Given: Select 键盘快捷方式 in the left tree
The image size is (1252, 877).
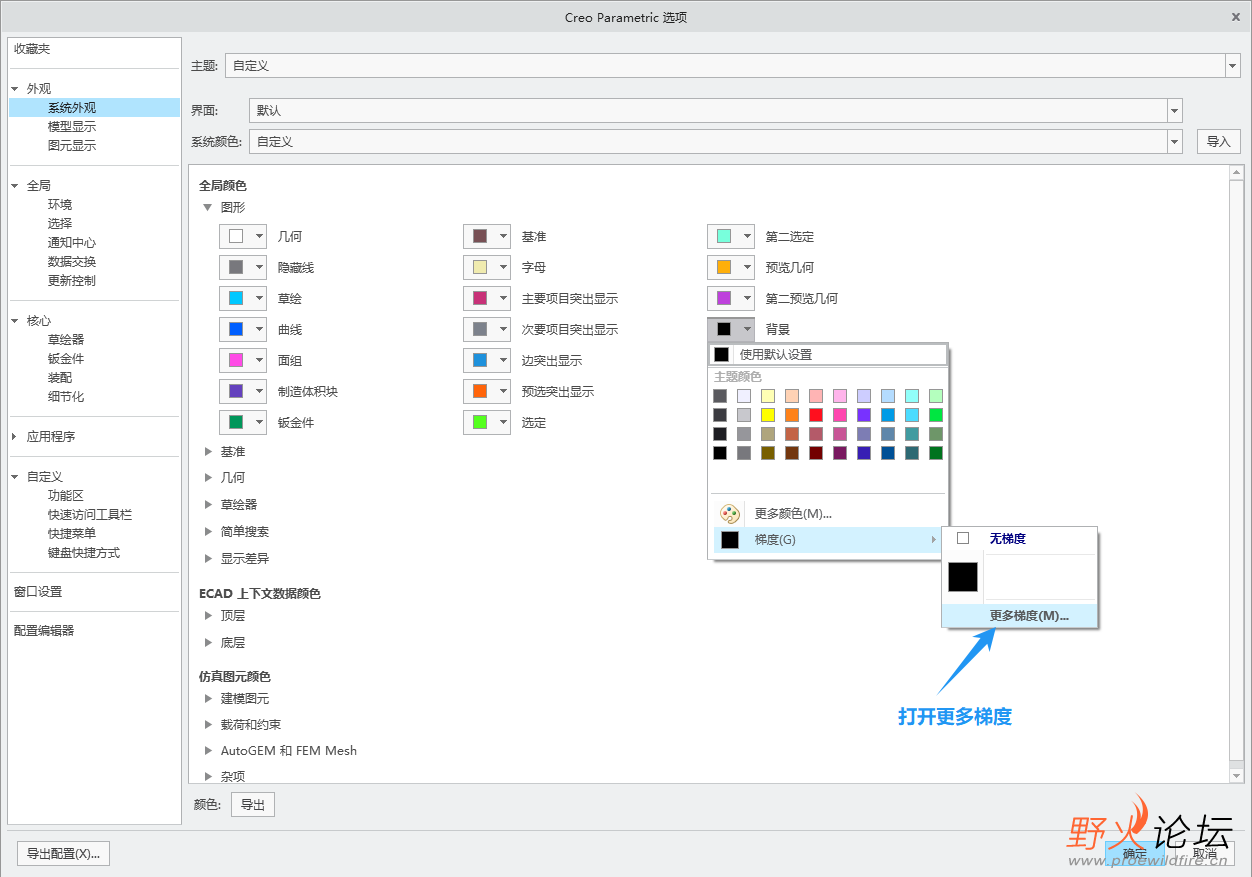Looking at the screenshot, I should 84,553.
